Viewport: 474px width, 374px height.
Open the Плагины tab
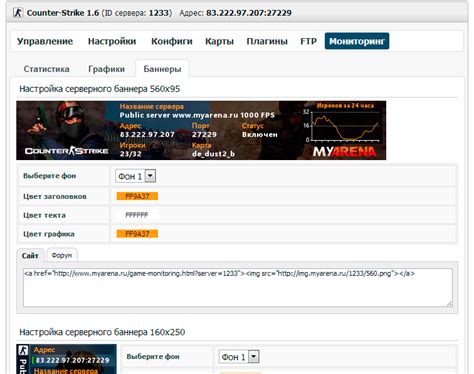267,41
